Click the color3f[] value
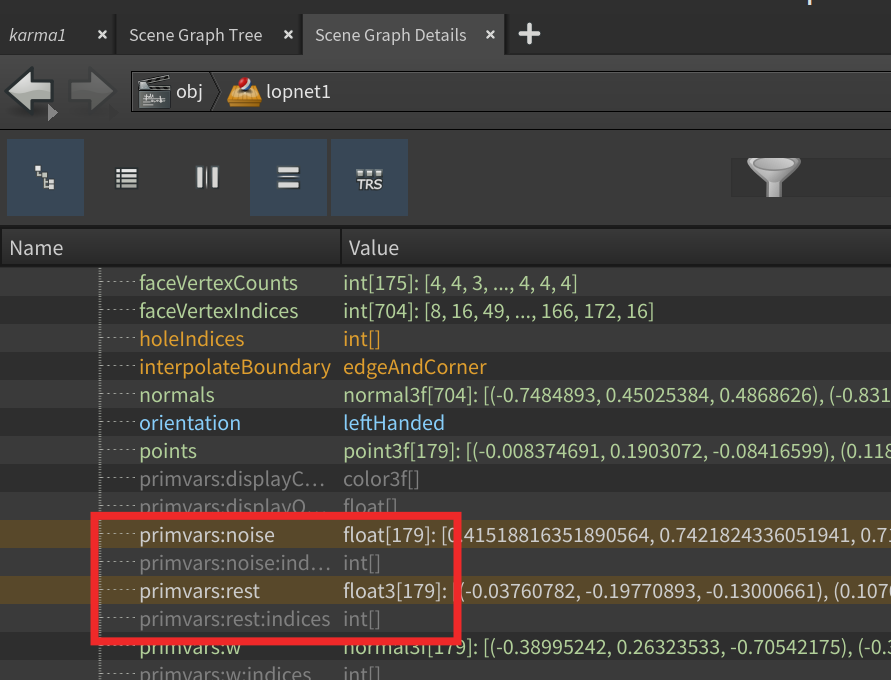Viewport: 891px width, 680px height. (x=381, y=479)
